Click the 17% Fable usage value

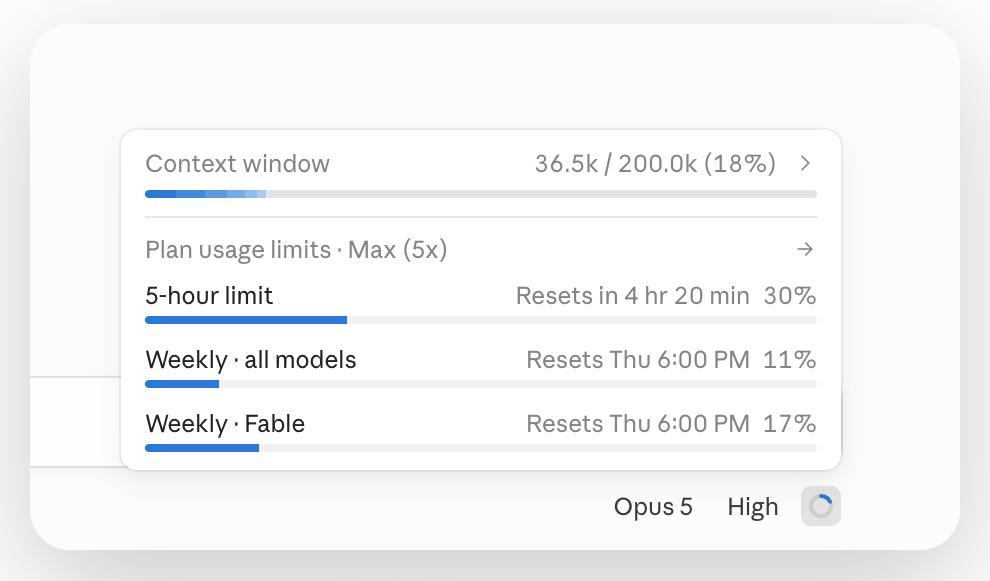pos(790,424)
